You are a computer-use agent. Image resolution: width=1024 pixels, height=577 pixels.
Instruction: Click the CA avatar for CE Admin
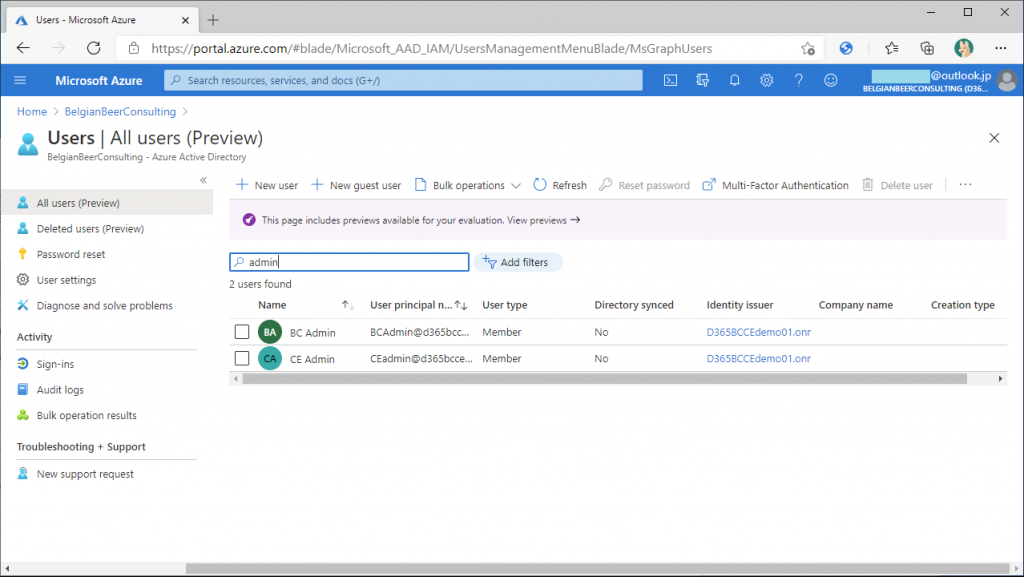[x=270, y=358]
